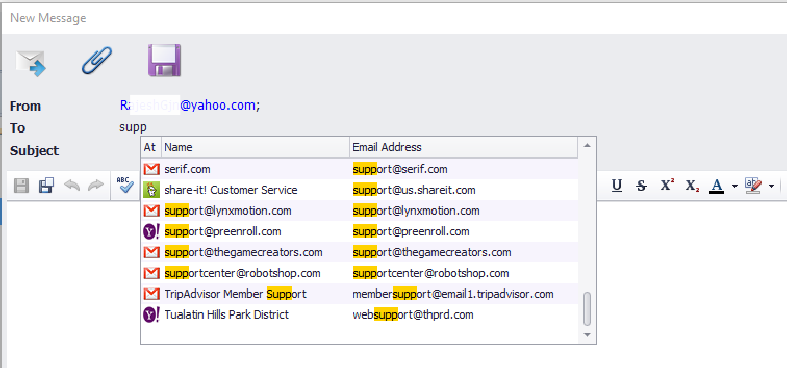The height and width of the screenshot is (368, 787).
Task: Toggle strikethrough formatting
Action: point(641,186)
